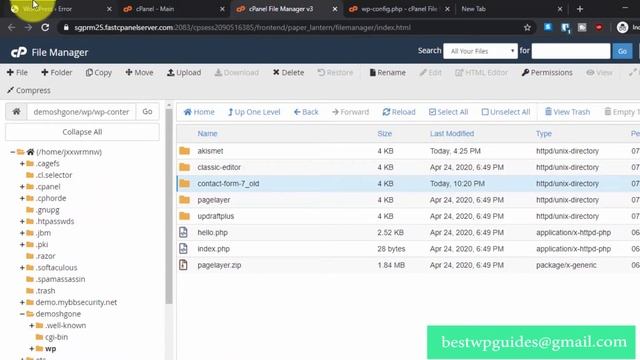640x360 pixels.
Task: Create a new Folder from toolbar
Action: click(57, 73)
